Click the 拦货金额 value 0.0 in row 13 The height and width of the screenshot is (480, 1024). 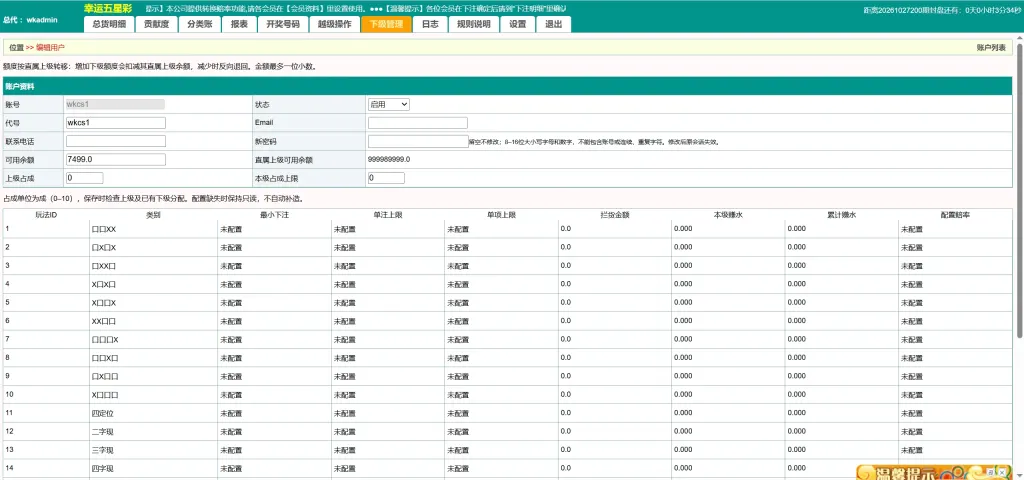tap(566, 450)
